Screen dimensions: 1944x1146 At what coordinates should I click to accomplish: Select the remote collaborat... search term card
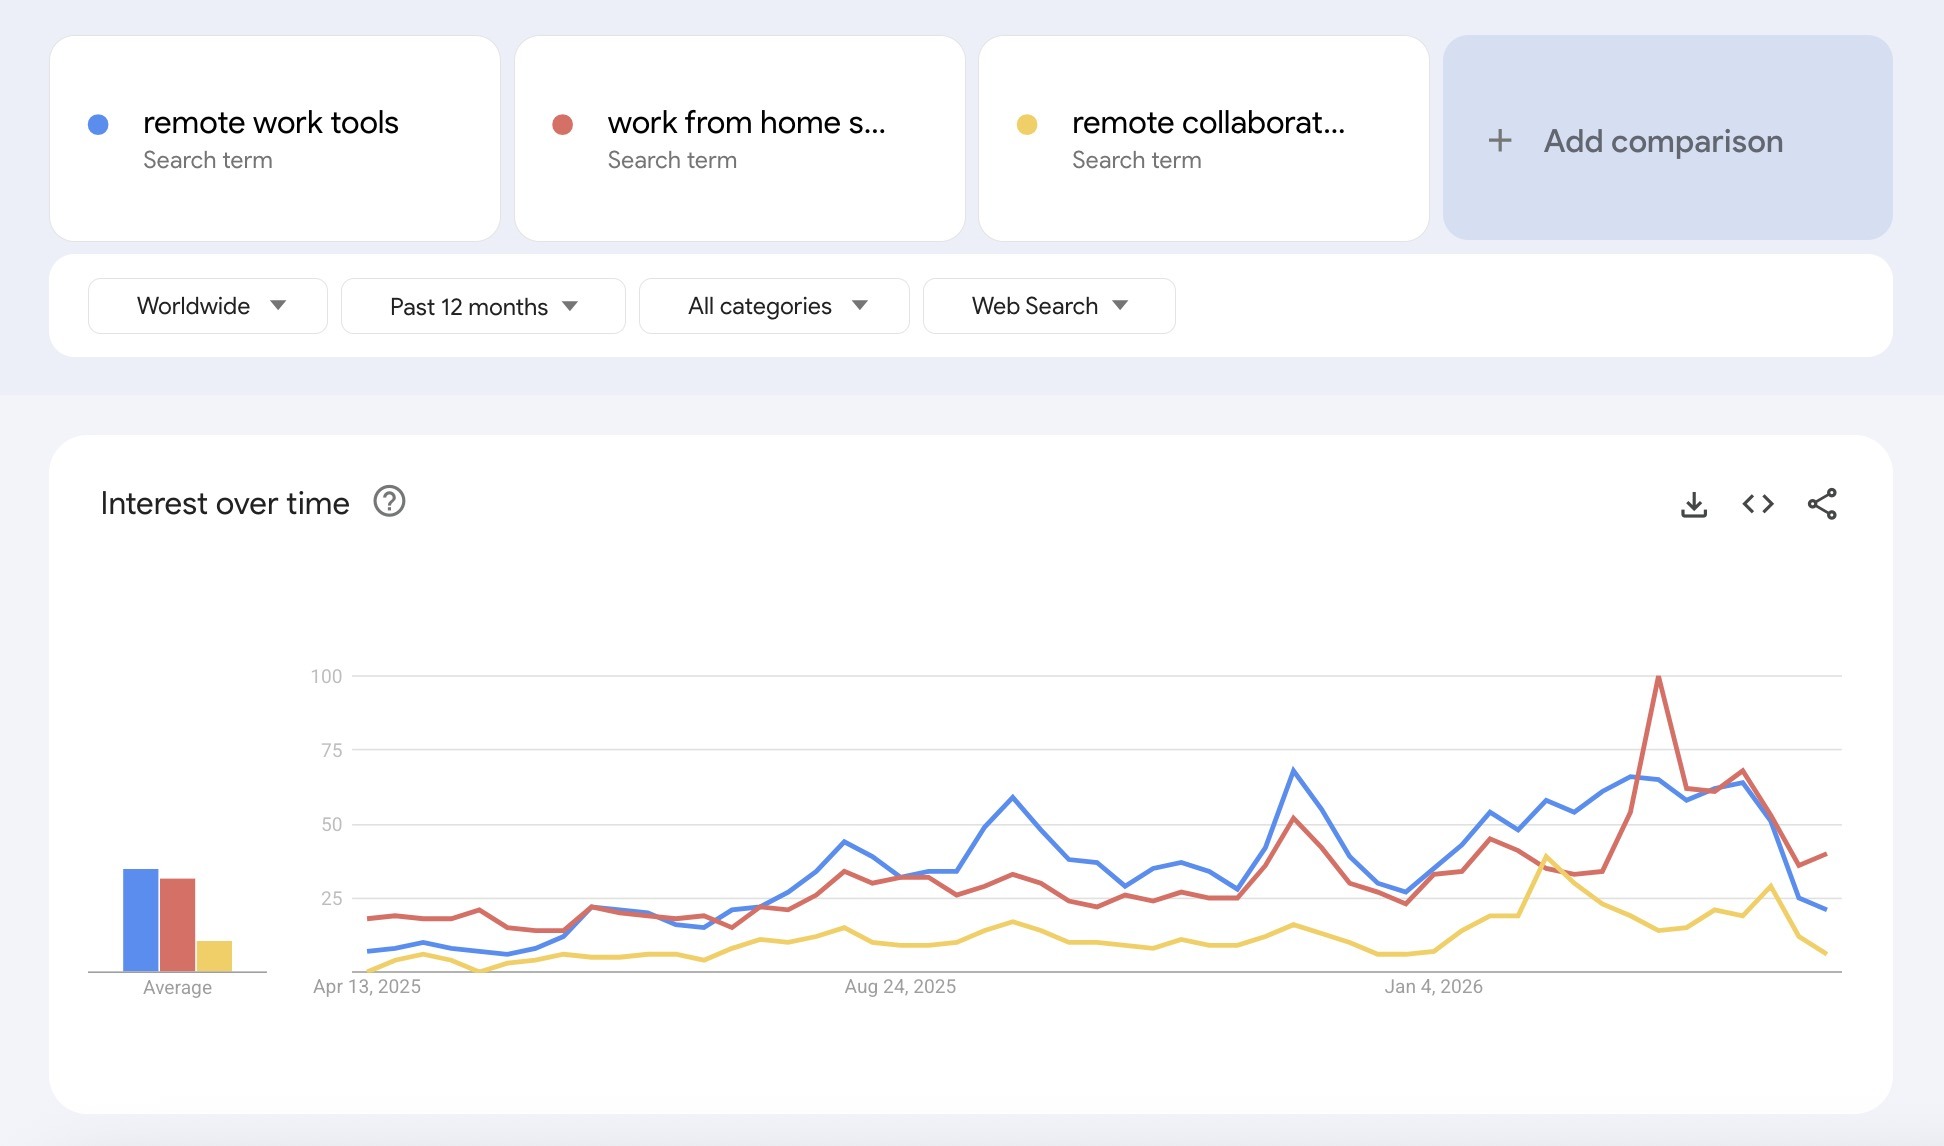(x=1203, y=138)
